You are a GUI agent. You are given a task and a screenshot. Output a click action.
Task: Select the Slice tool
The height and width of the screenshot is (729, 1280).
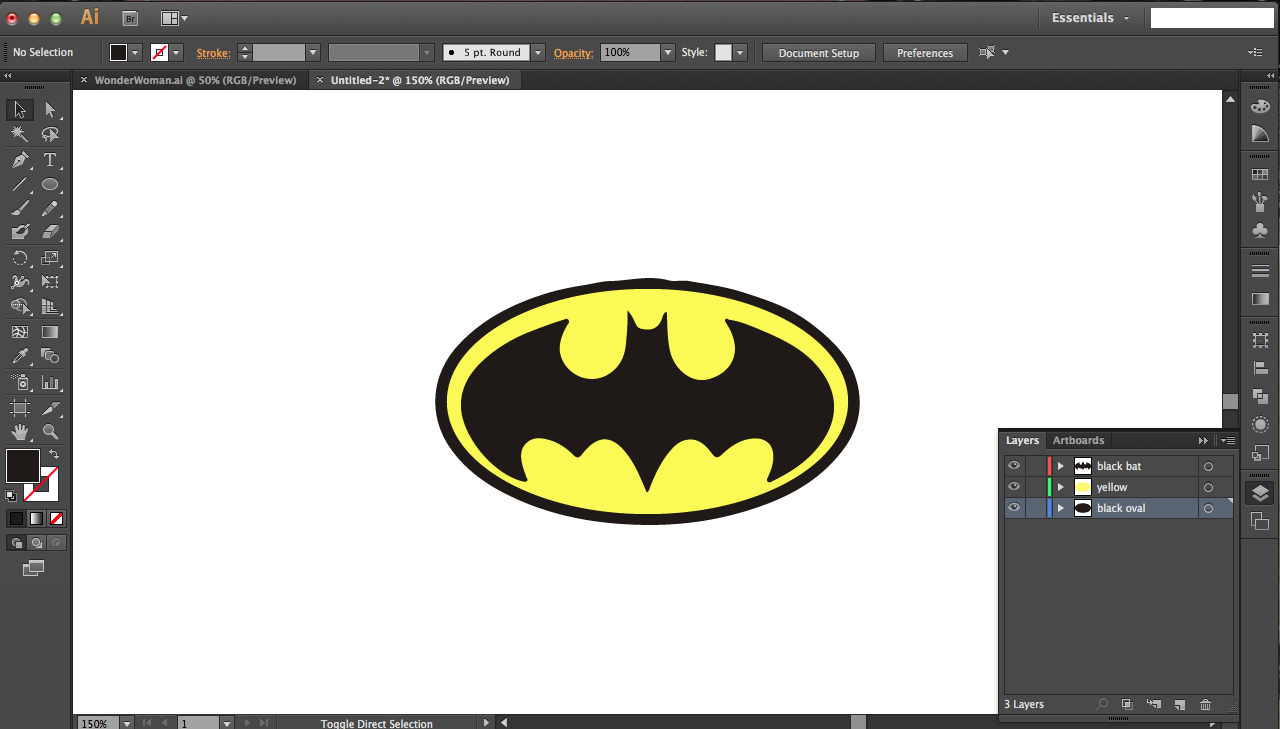pos(50,408)
